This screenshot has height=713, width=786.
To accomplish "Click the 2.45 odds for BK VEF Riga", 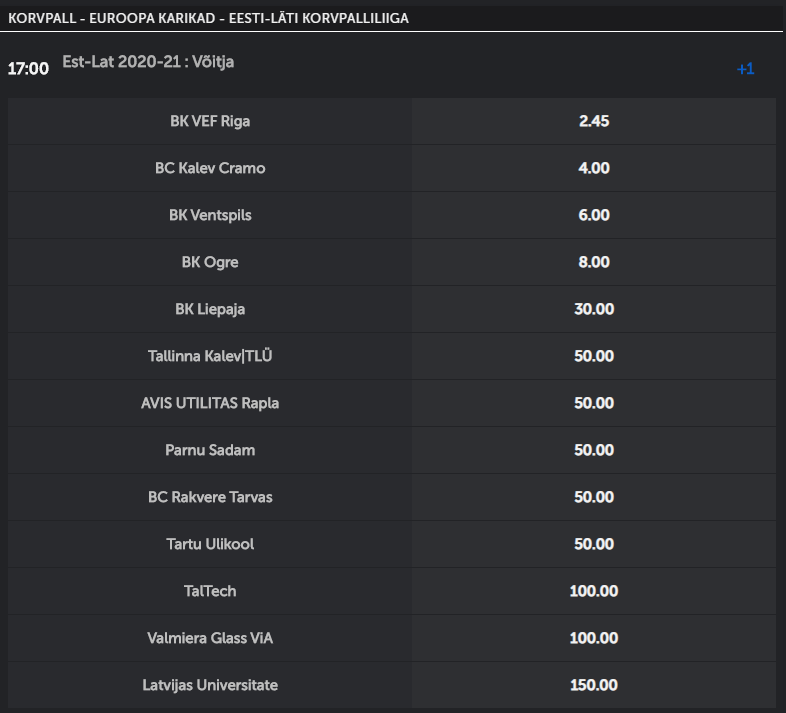I will click(593, 121).
